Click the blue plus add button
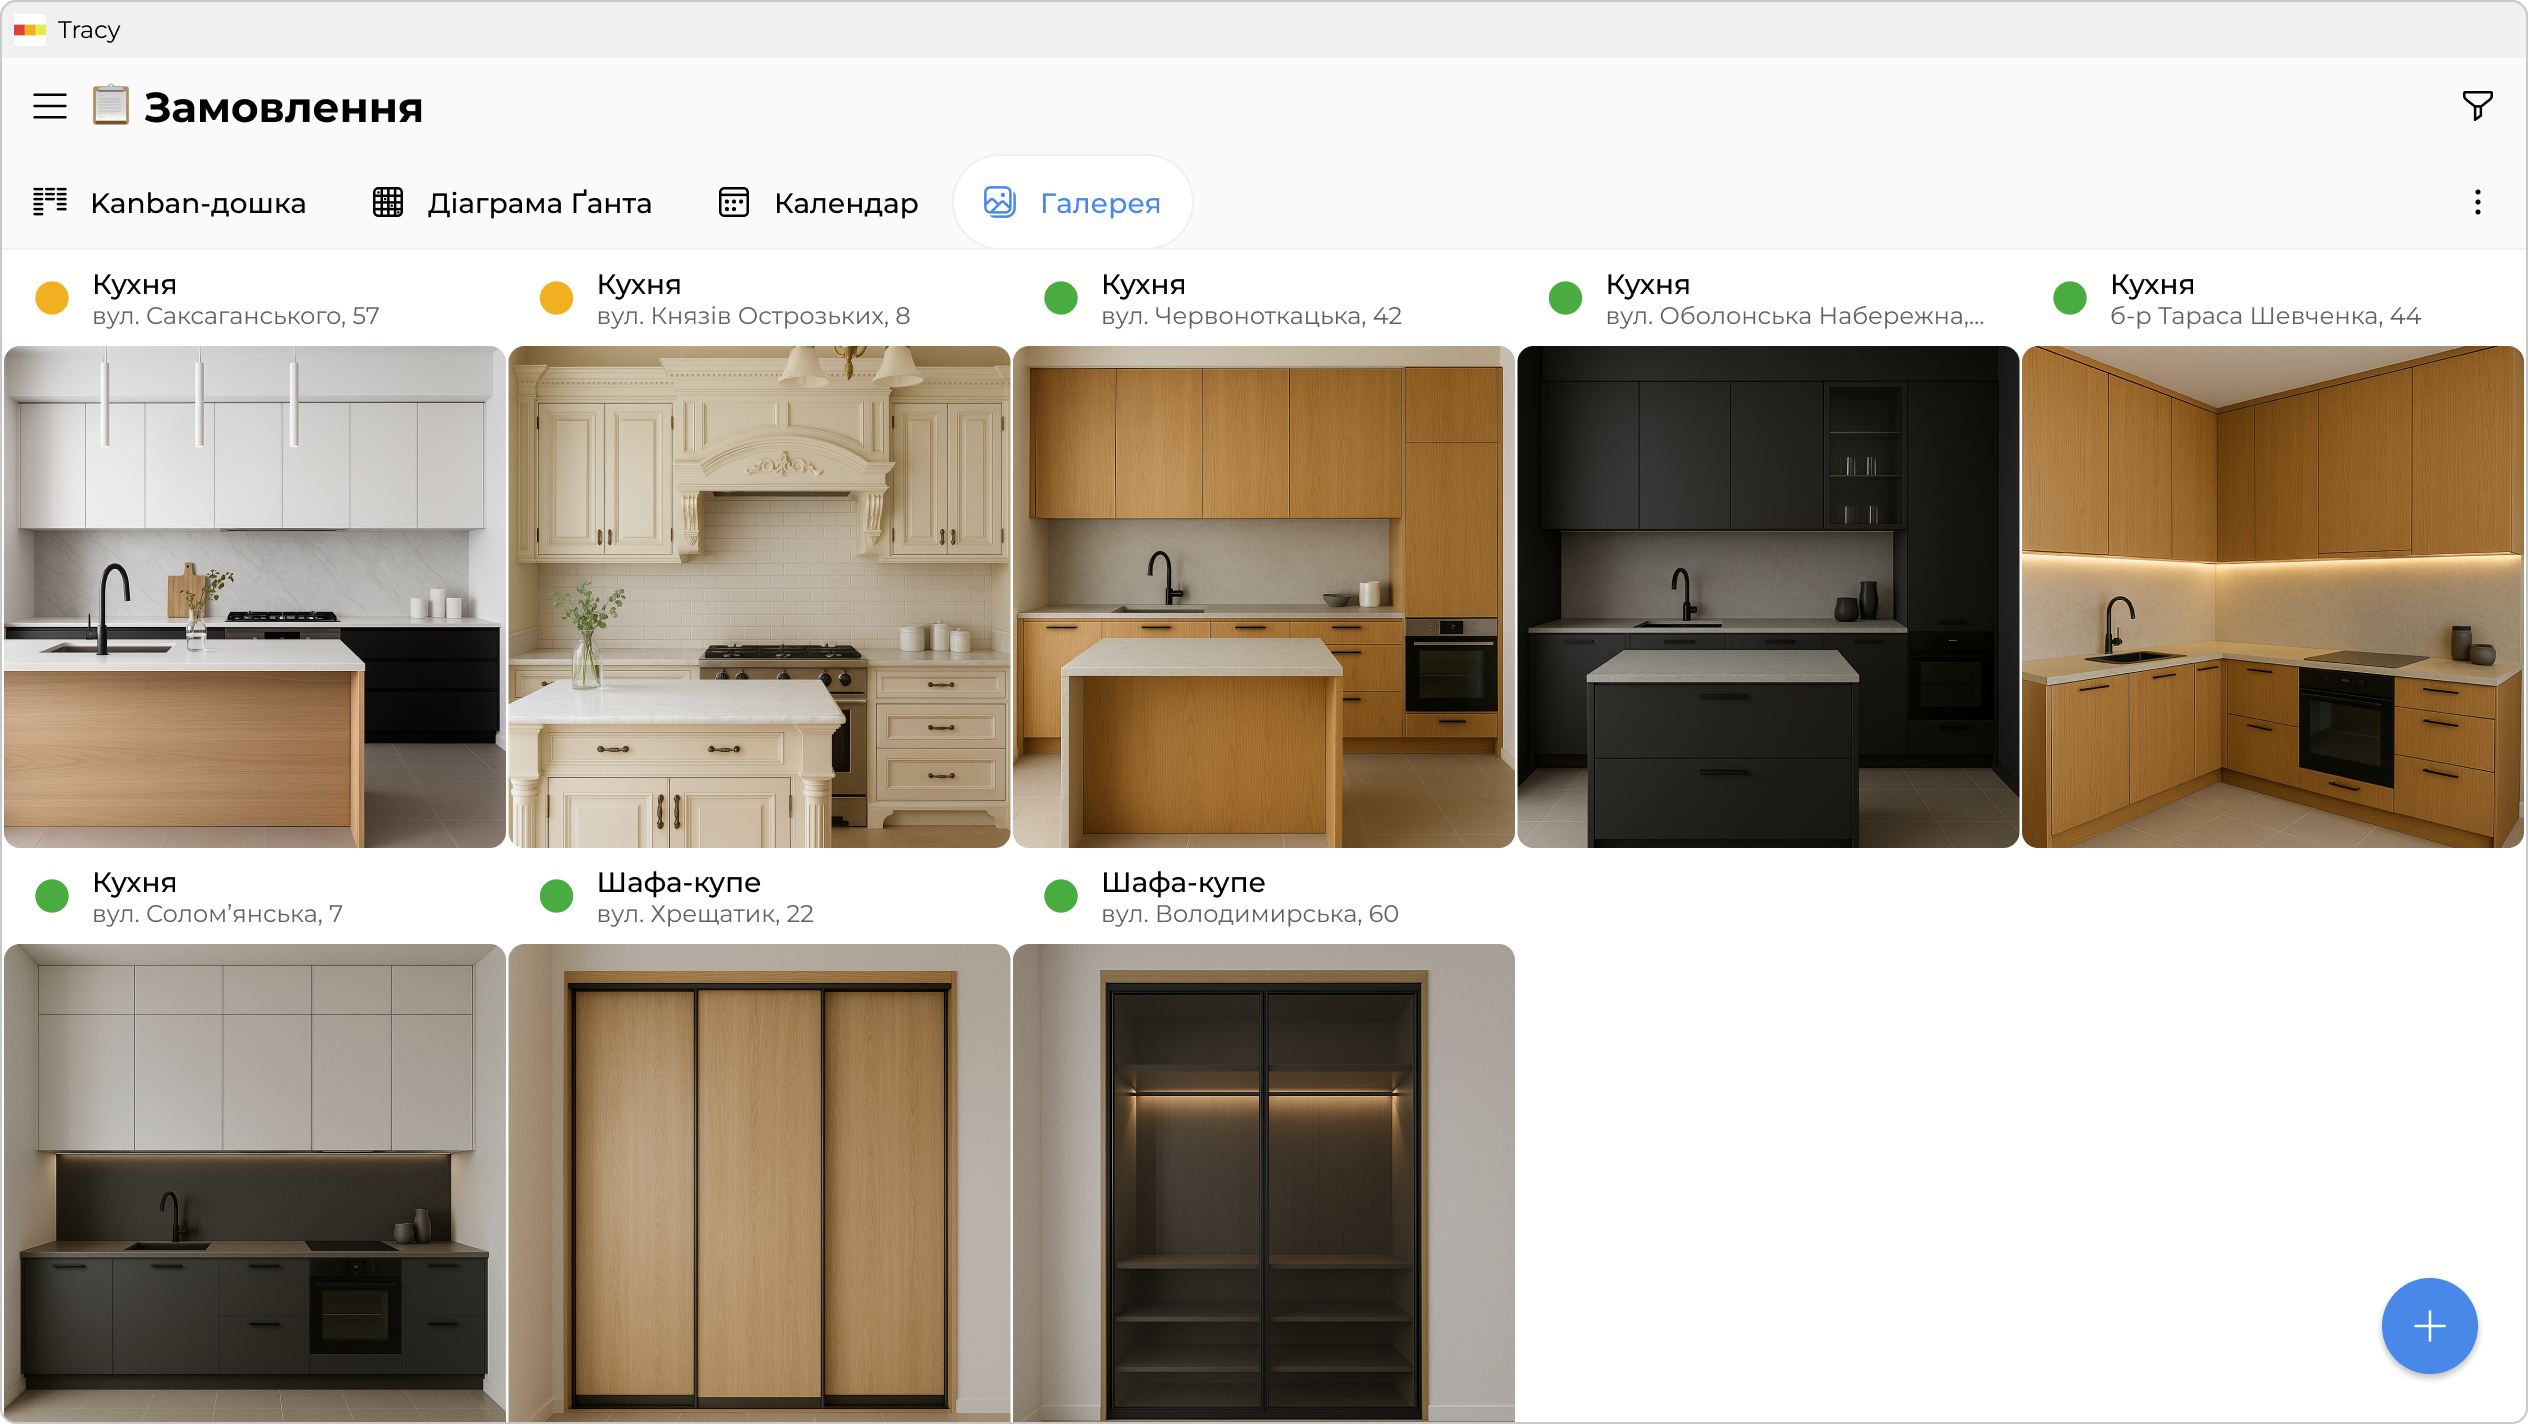The image size is (2528, 1424). [2428, 1326]
